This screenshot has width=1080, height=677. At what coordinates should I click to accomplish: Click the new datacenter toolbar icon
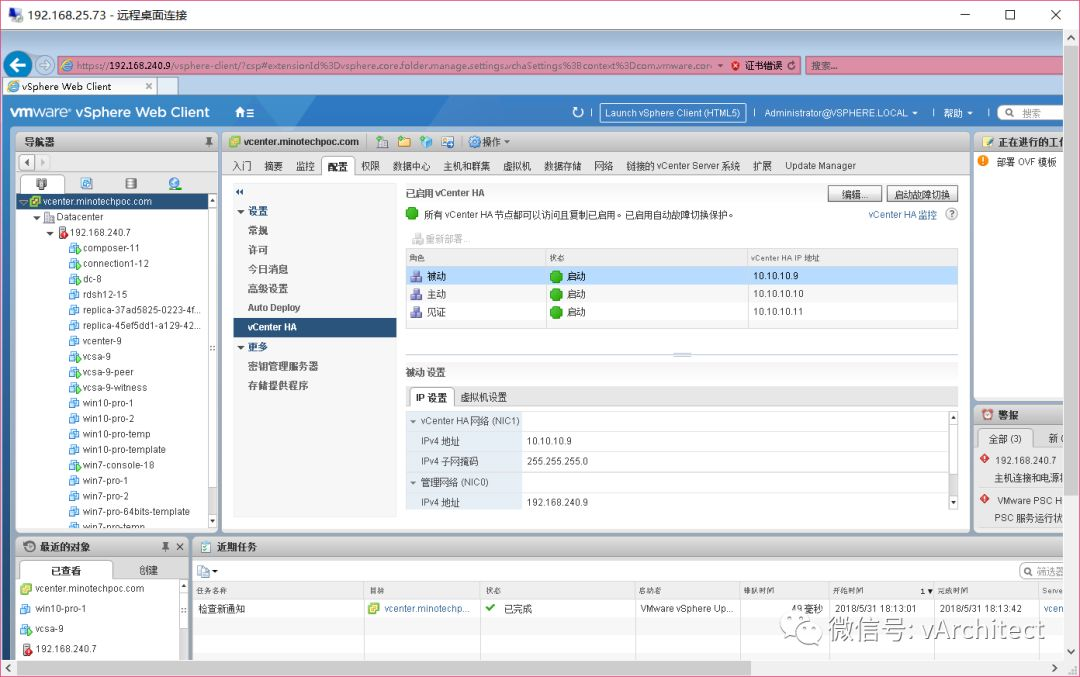(x=382, y=142)
